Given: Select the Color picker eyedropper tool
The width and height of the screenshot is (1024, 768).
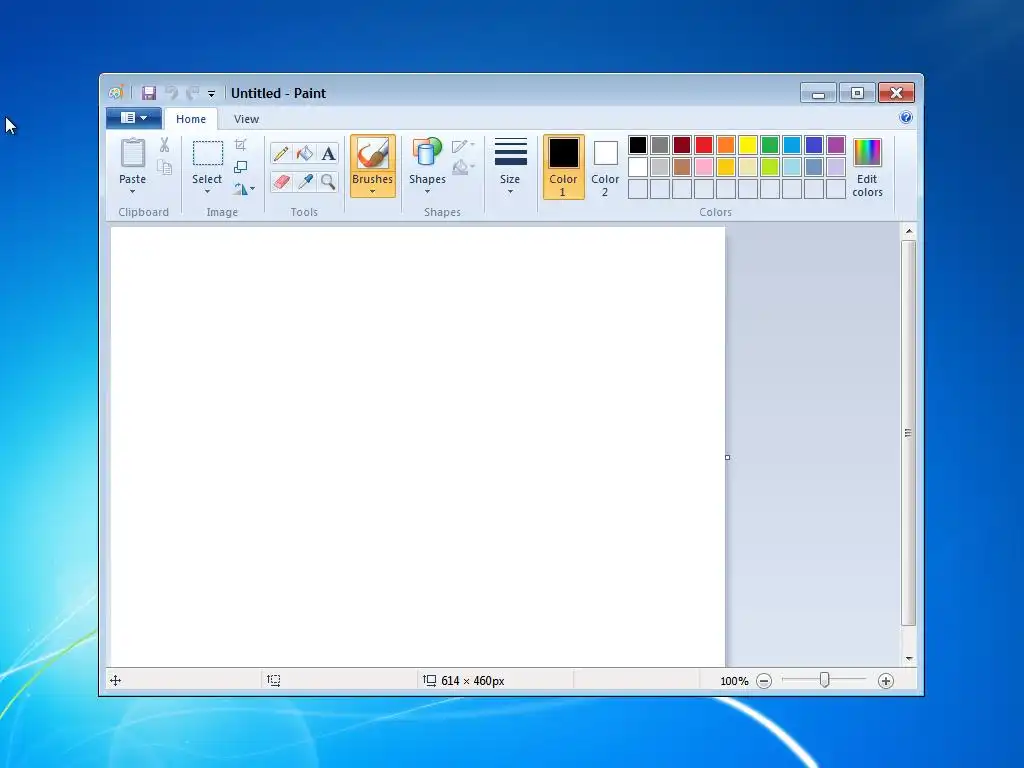Looking at the screenshot, I should [305, 181].
